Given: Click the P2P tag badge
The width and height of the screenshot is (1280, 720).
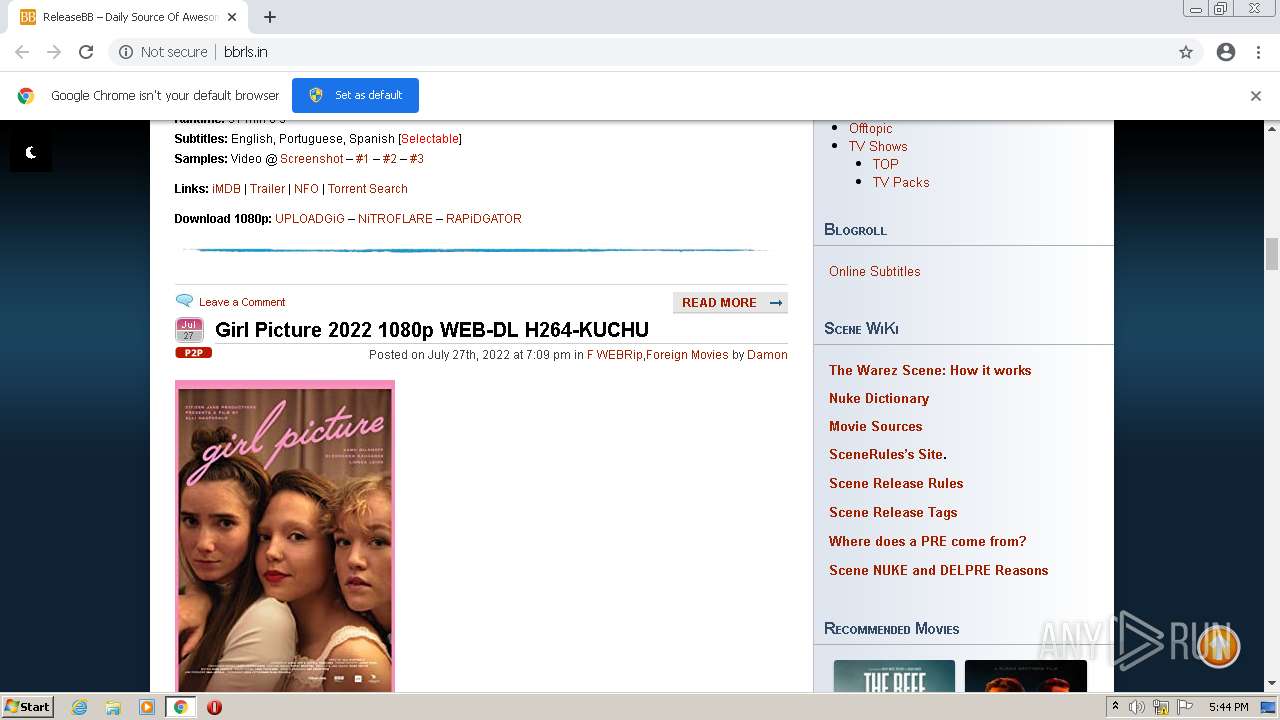Looking at the screenshot, I should 193,353.
